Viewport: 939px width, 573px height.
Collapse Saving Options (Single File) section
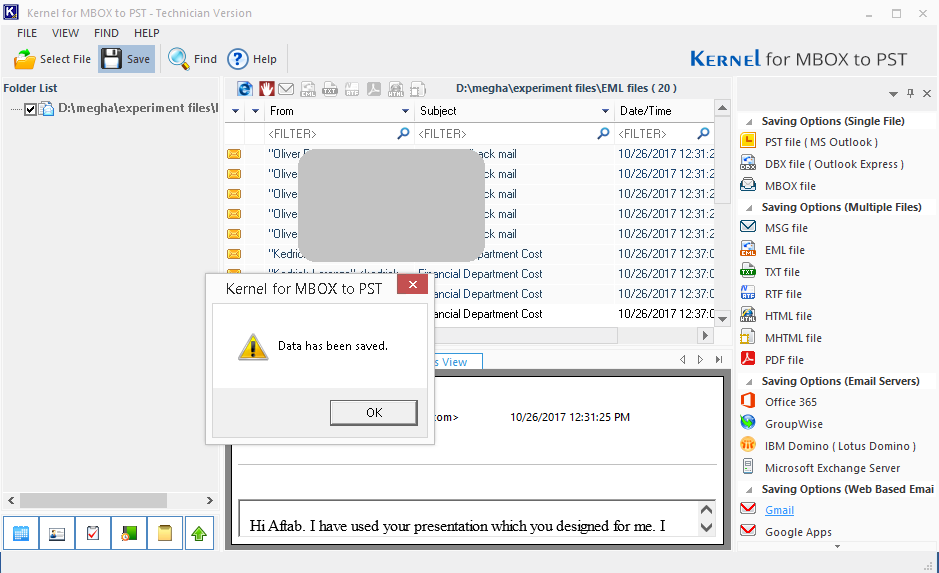point(749,122)
